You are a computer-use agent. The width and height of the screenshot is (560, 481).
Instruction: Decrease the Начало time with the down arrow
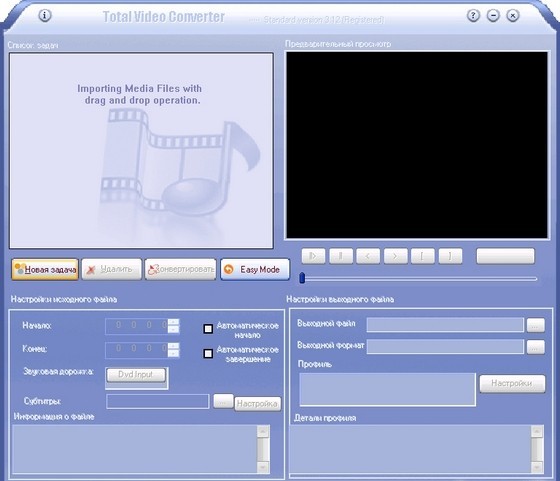tap(174, 330)
